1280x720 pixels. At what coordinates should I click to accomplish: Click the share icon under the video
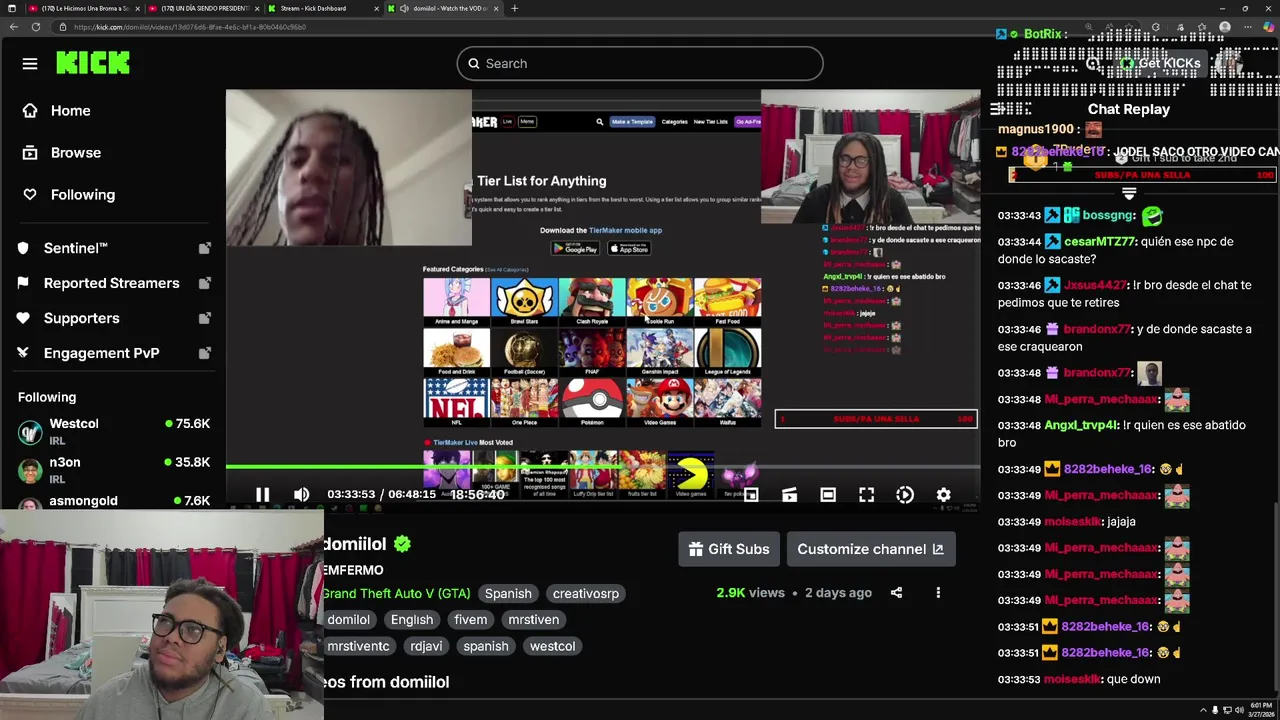(896, 593)
